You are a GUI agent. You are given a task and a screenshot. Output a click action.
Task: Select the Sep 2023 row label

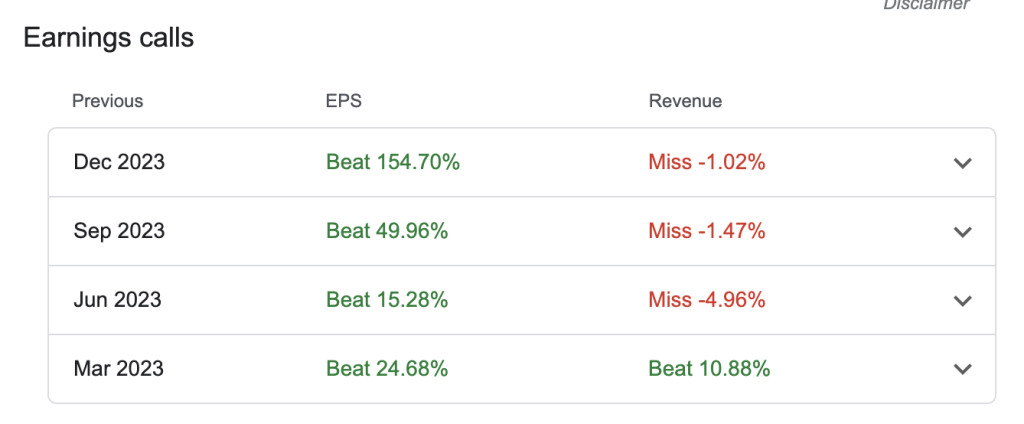point(119,231)
